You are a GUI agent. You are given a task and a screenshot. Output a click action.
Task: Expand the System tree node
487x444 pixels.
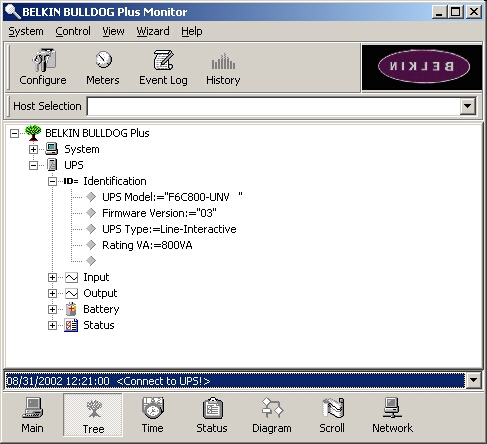click(33, 149)
